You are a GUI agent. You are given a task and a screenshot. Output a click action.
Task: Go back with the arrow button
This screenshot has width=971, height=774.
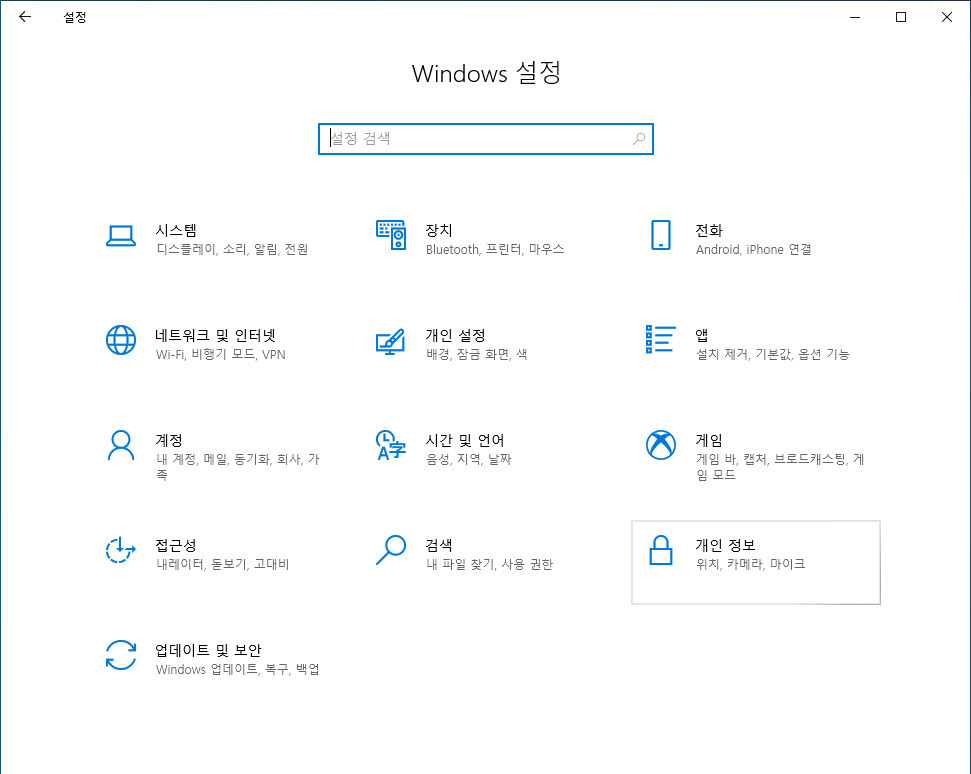tap(25, 17)
